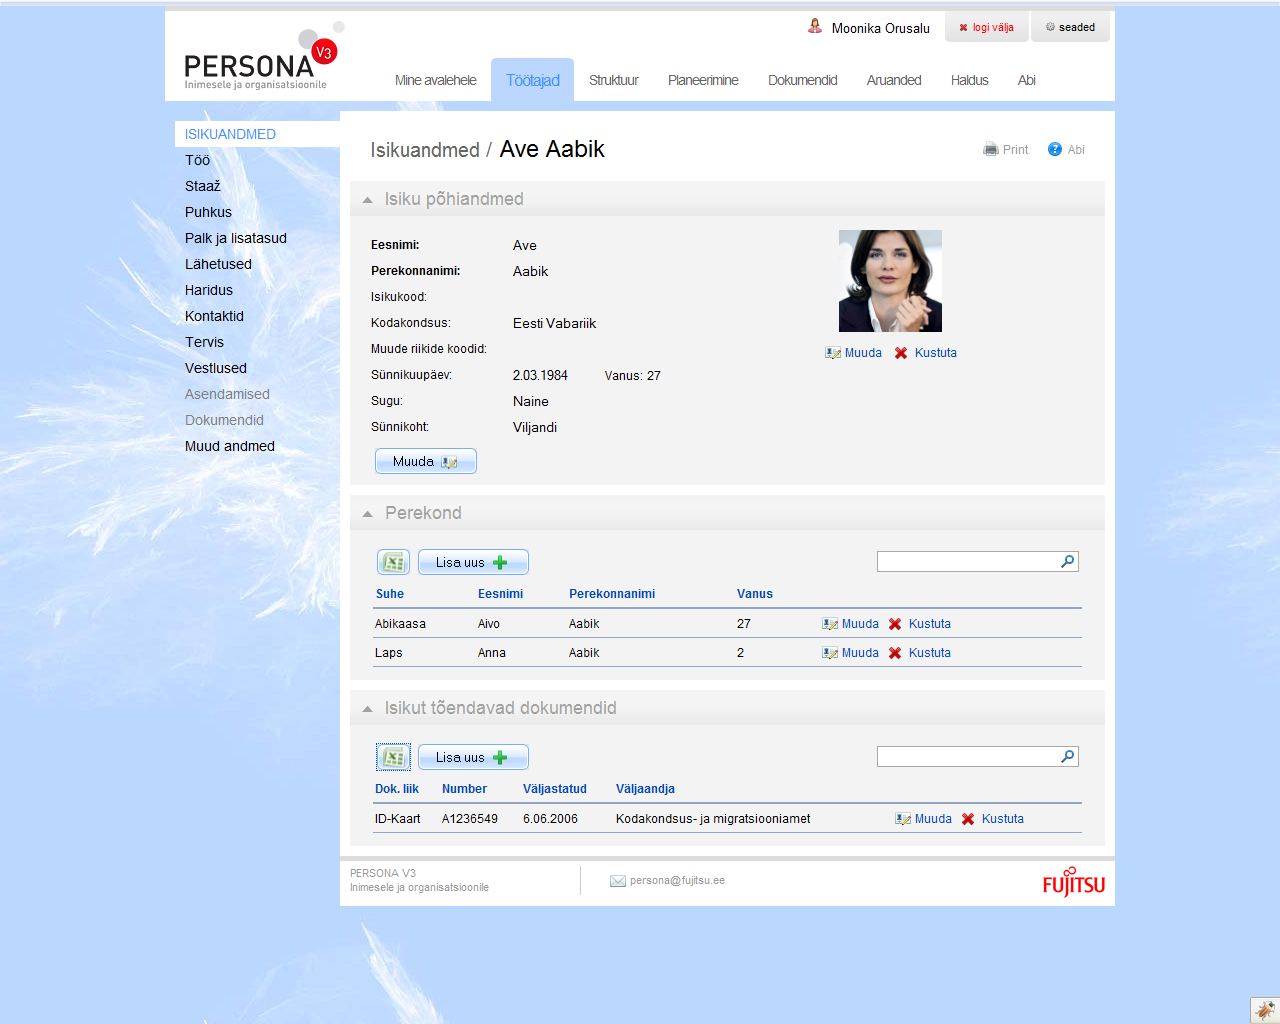
Task: Click search magnifier in documents section
Action: [x=1068, y=757]
